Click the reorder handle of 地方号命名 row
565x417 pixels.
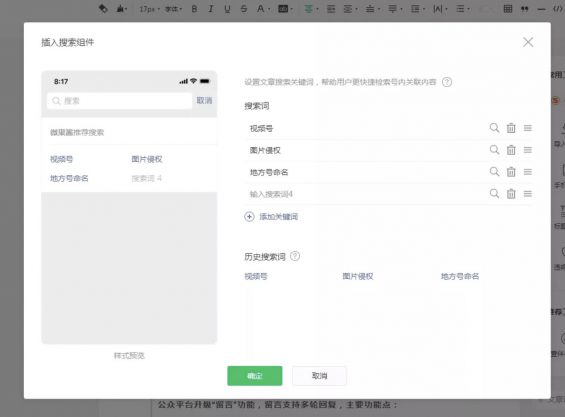click(528, 172)
